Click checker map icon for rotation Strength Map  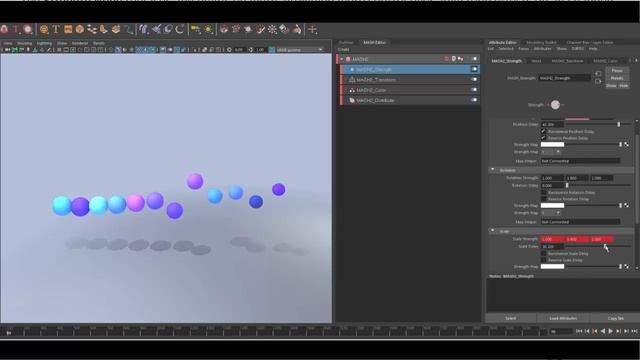(x=627, y=205)
